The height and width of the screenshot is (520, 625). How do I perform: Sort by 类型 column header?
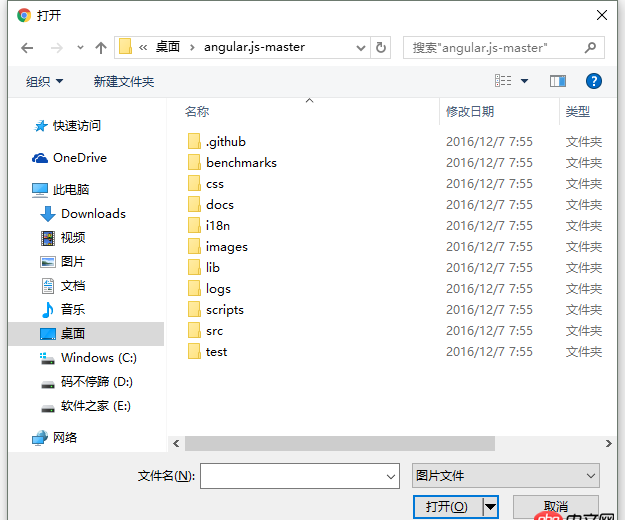[x=578, y=112]
